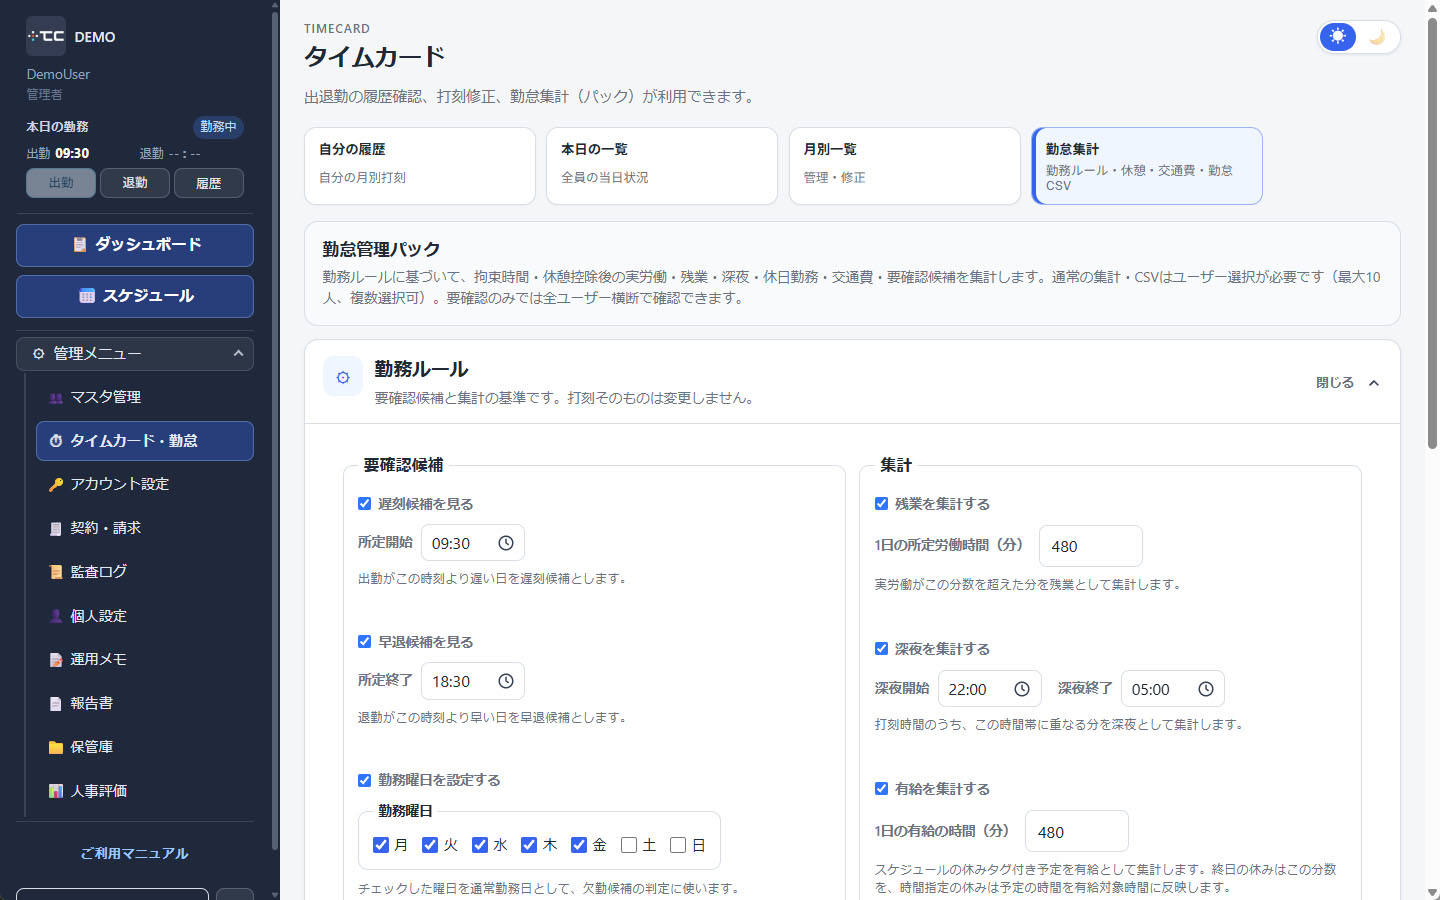Click the sun light-mode icon
Screen dimensions: 1440x900
1338,37
